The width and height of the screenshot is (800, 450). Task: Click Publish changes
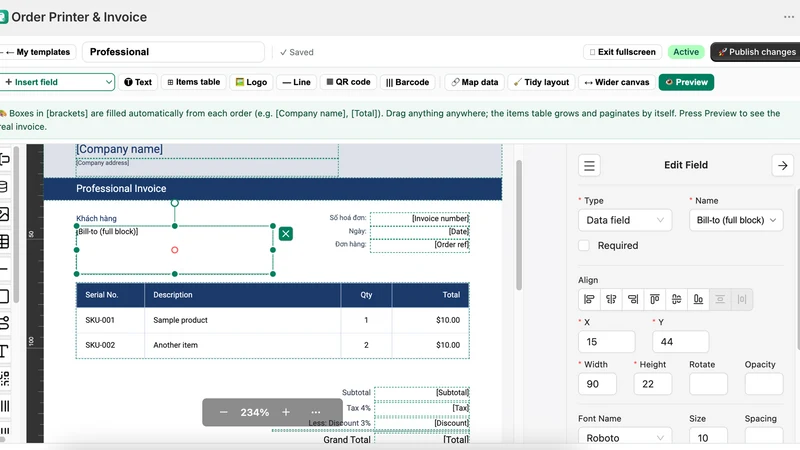(756, 52)
